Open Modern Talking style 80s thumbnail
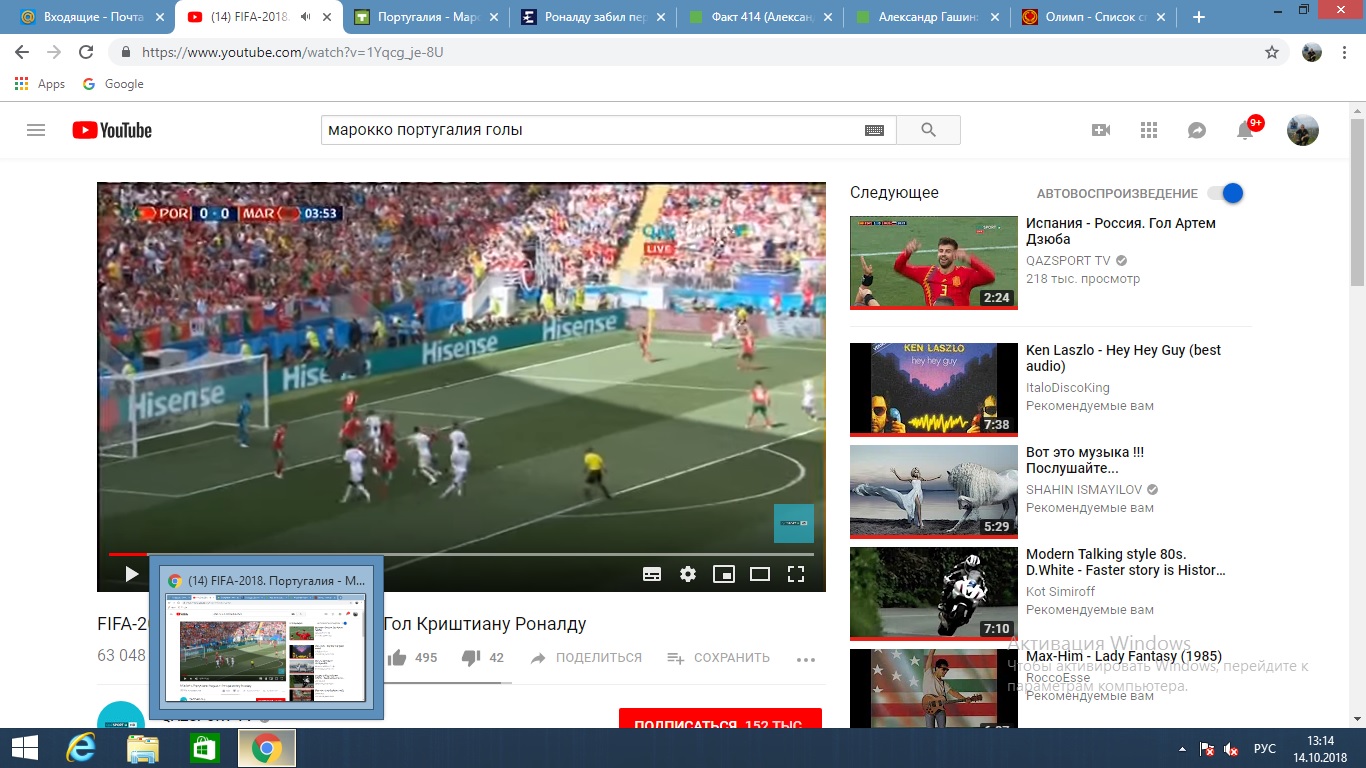Screen dimensions: 1366x768 click(x=934, y=594)
